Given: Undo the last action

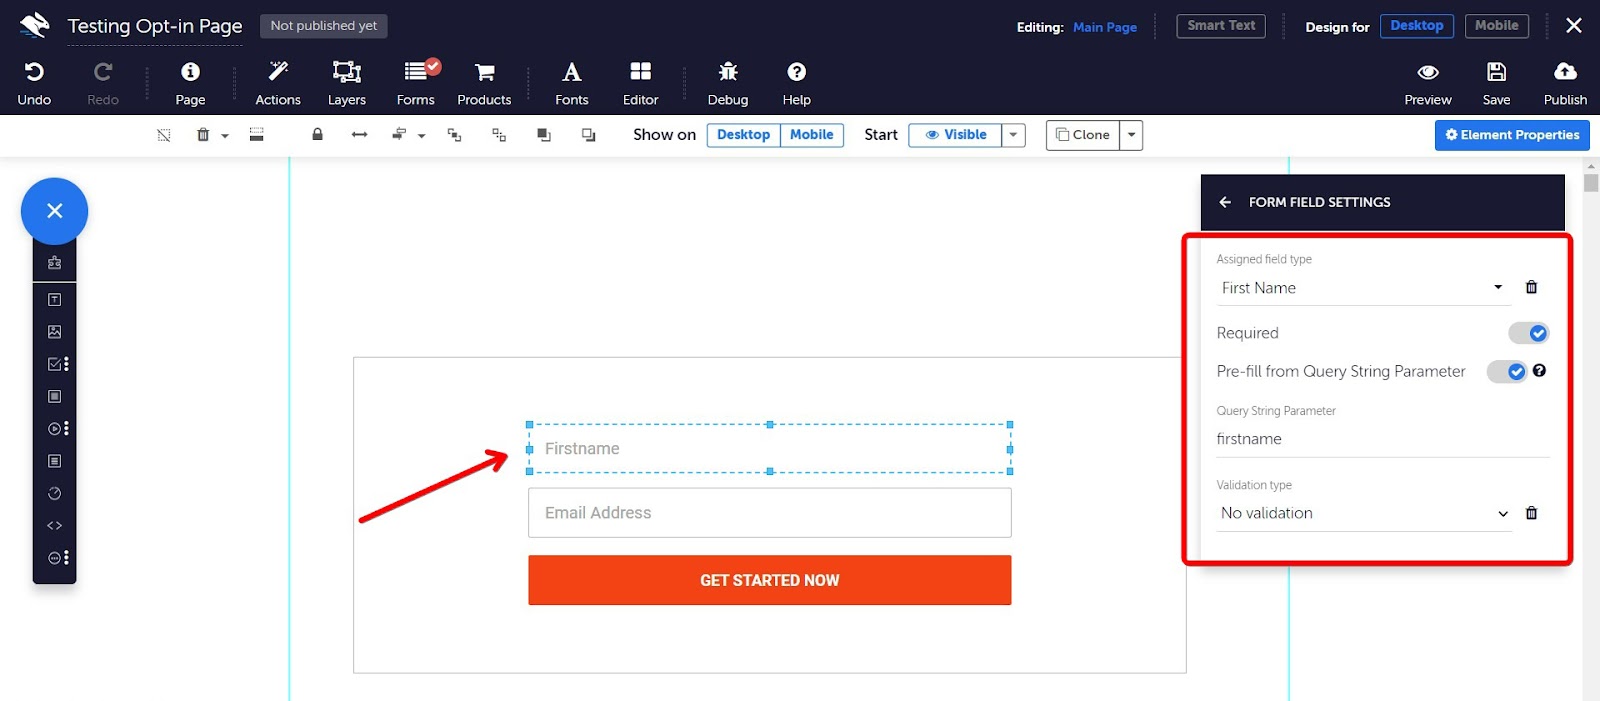Looking at the screenshot, I should (34, 83).
